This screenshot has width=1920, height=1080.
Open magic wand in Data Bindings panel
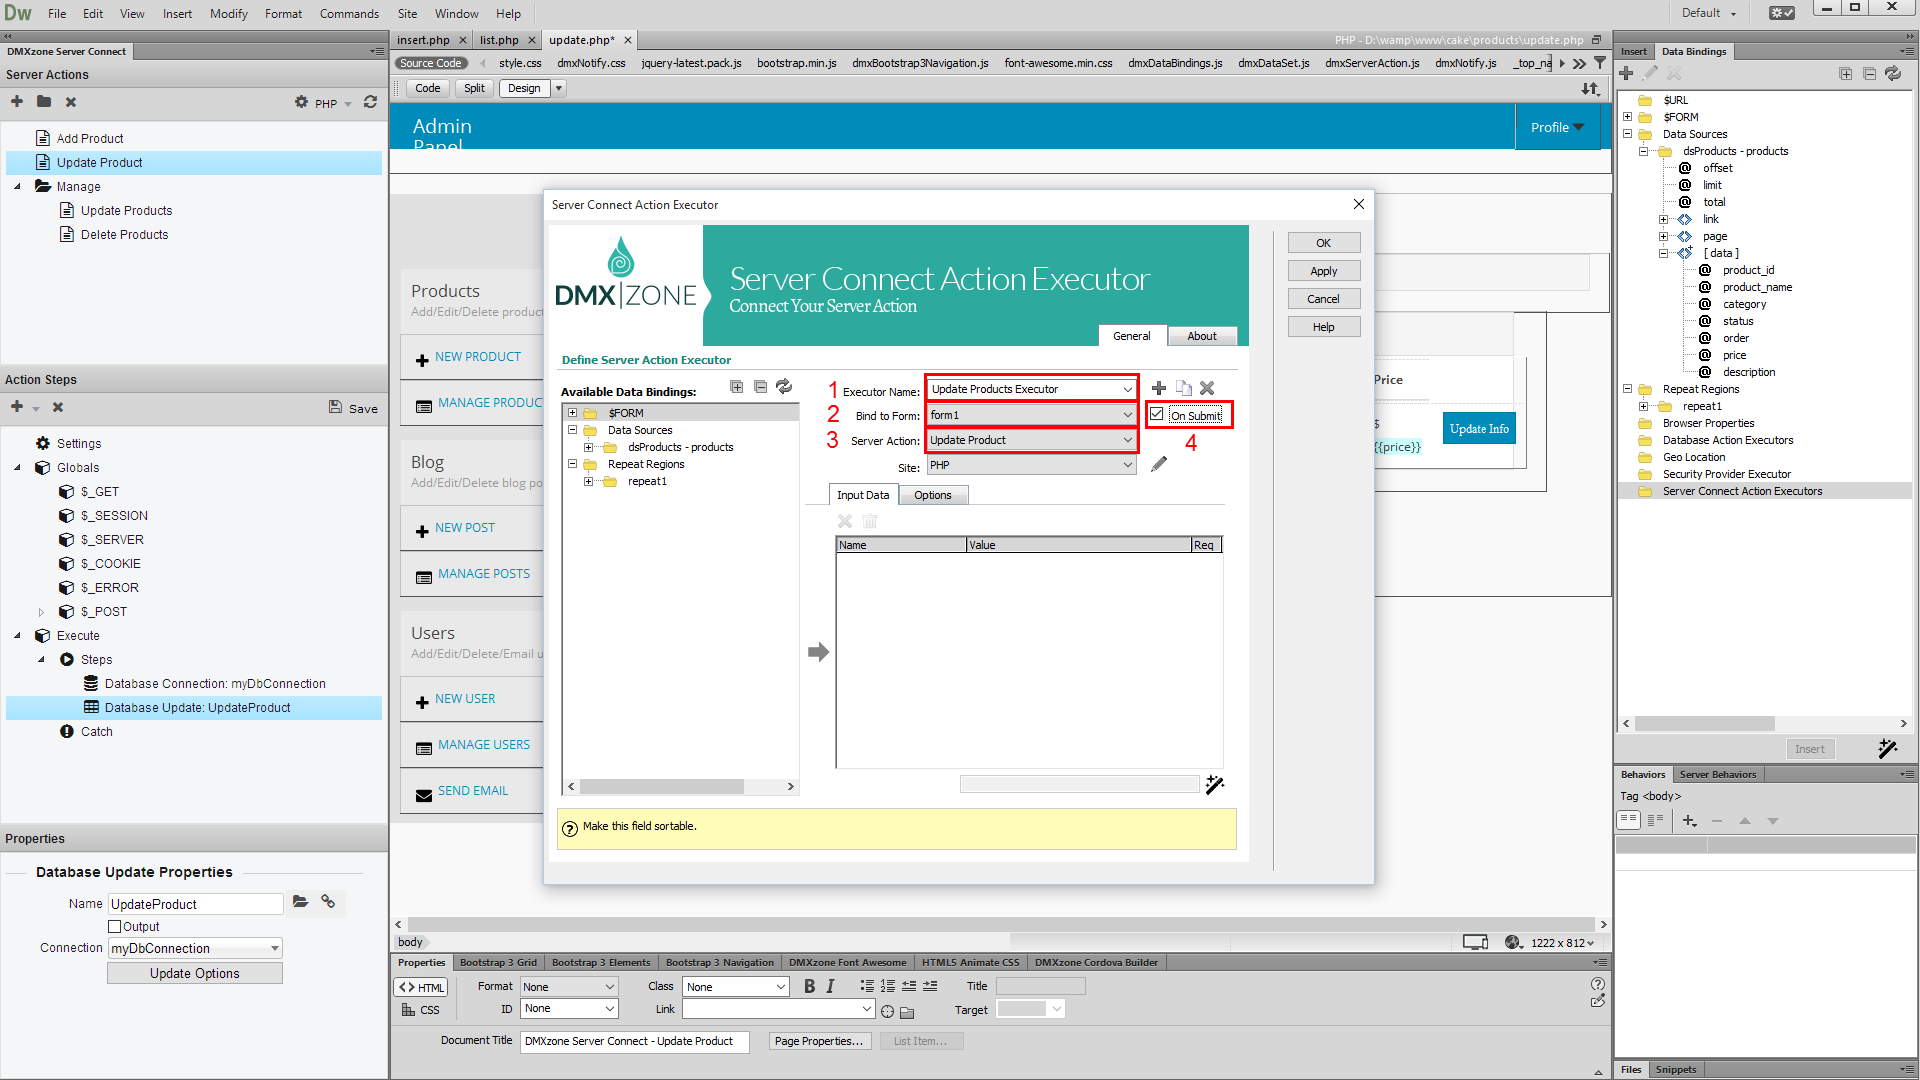(x=1888, y=749)
